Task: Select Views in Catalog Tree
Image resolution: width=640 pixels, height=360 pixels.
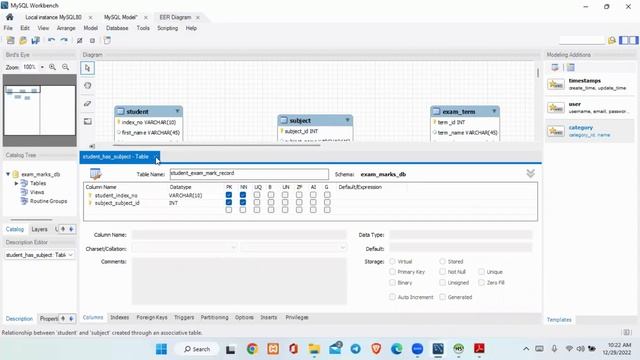Action: [37, 192]
